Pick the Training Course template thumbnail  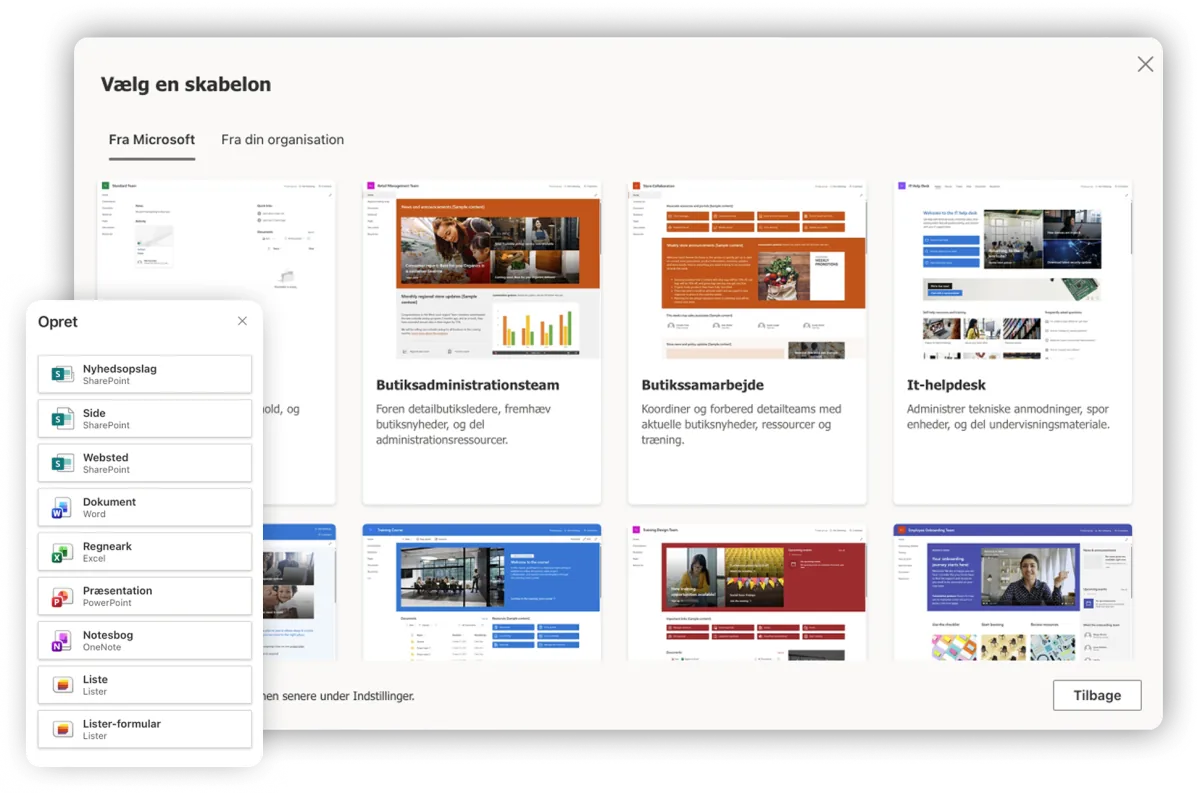482,592
